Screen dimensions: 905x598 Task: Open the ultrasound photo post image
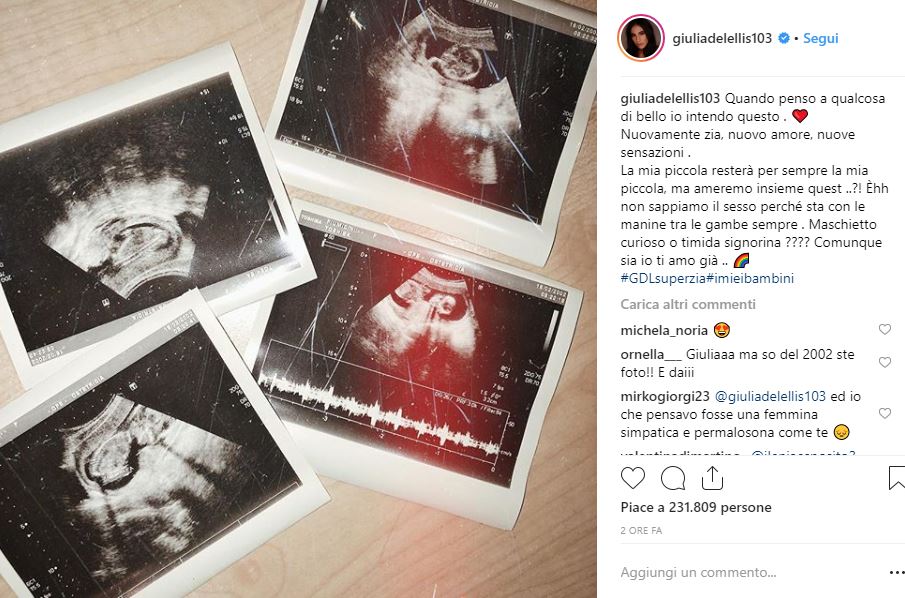click(x=298, y=299)
